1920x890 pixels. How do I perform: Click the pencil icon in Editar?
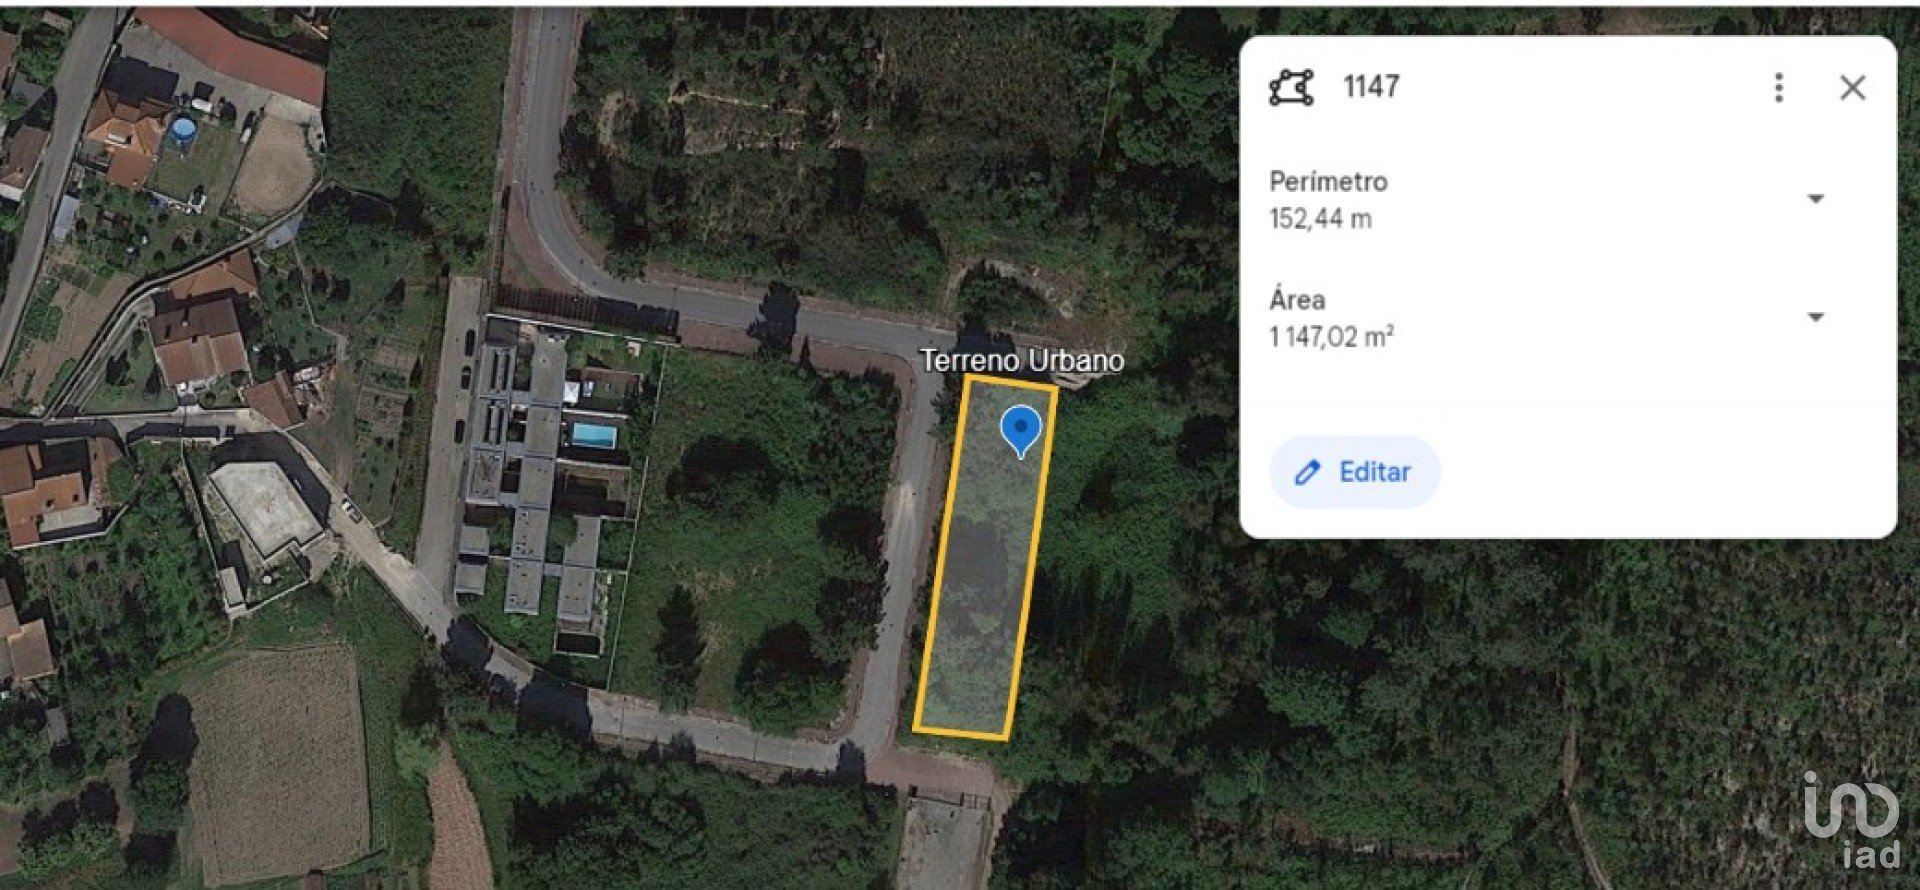[1307, 473]
